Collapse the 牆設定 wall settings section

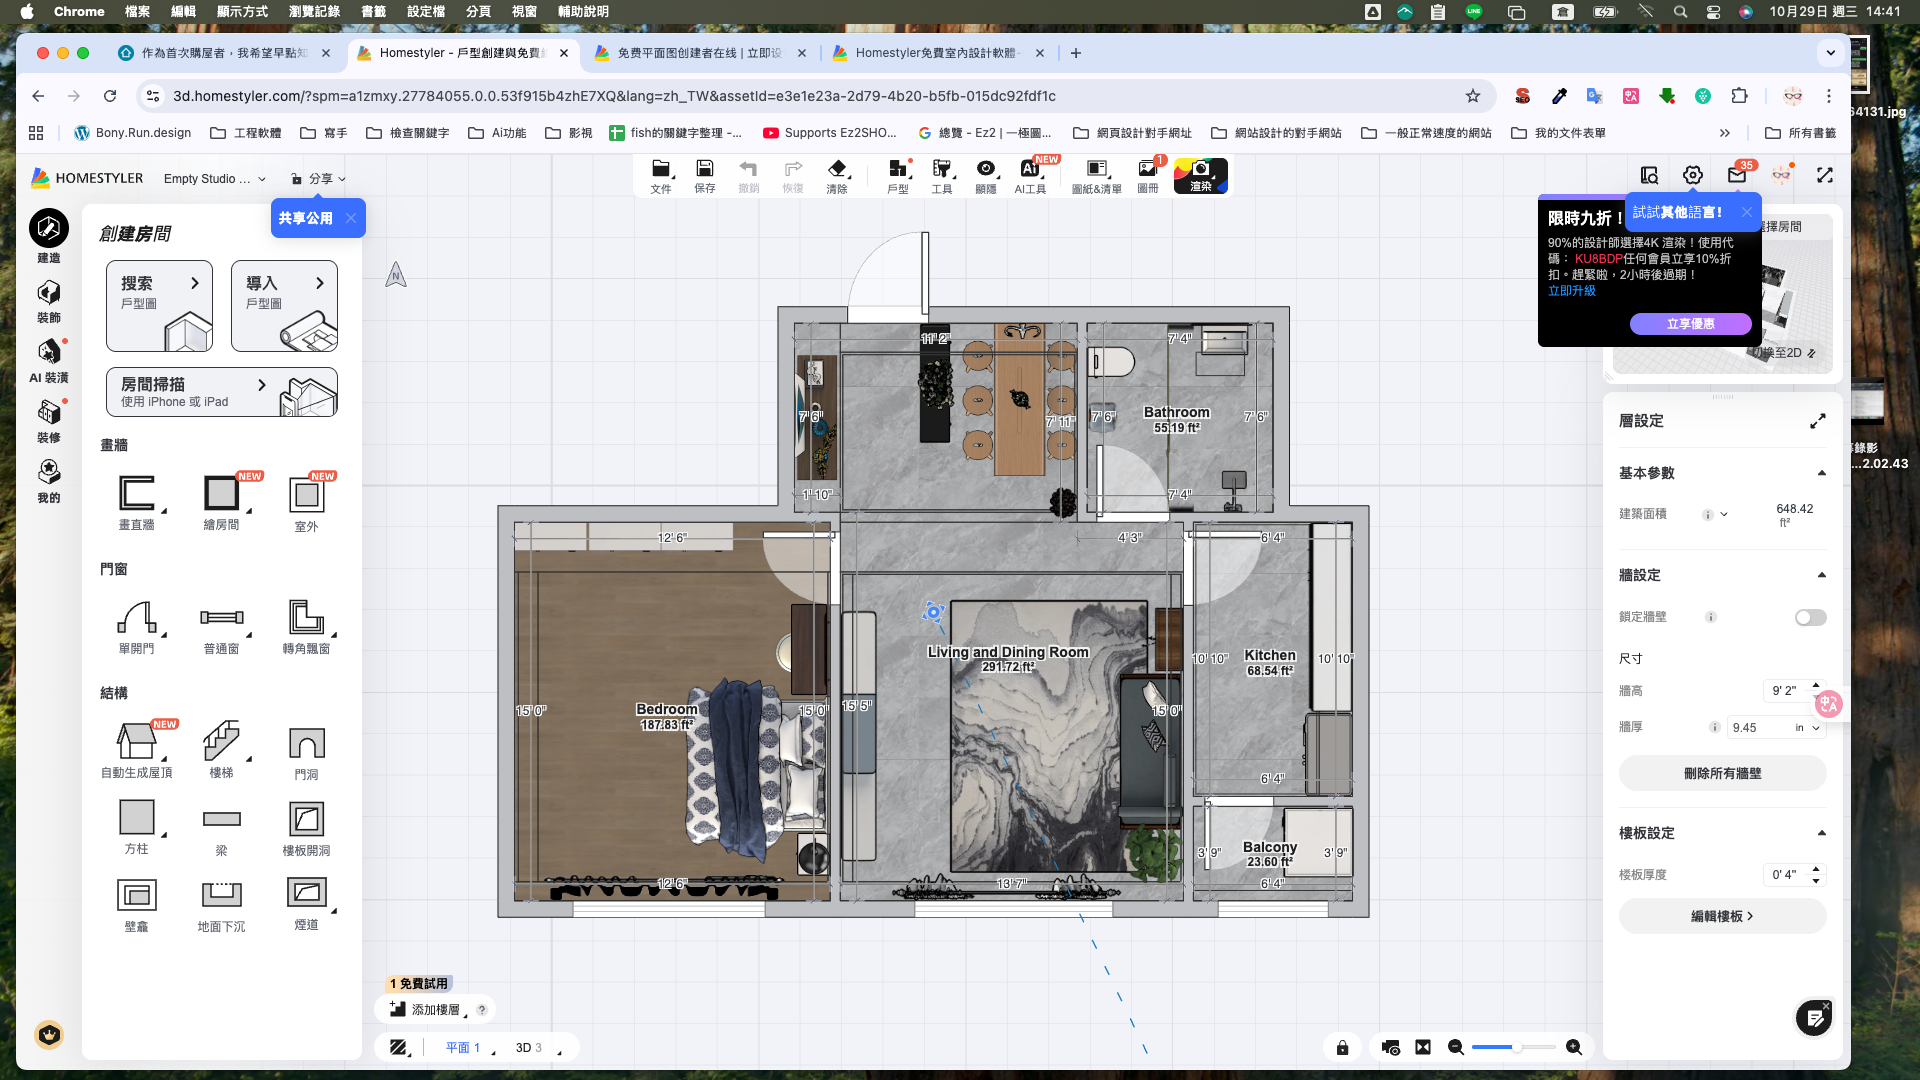pyautogui.click(x=1821, y=575)
